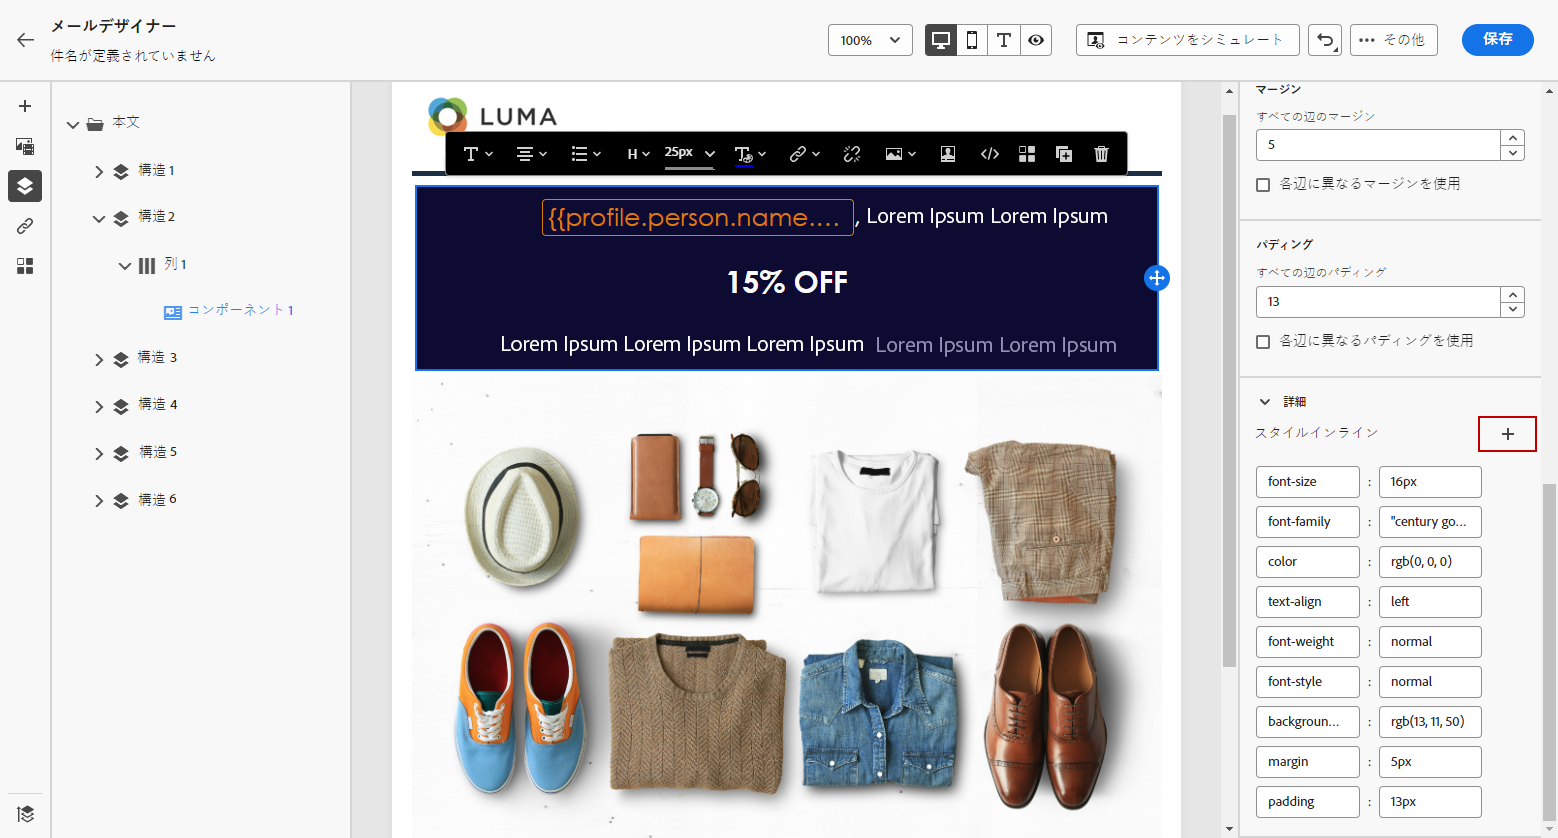Enable 各辺に異なるパディングを使用 checkbox
This screenshot has width=1558, height=838.
tap(1263, 341)
